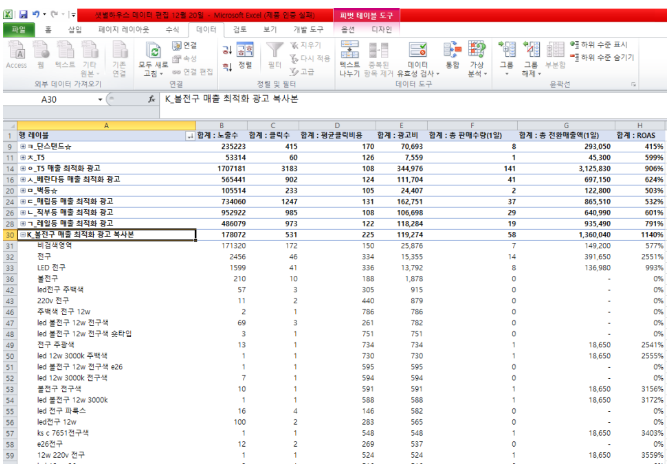The image size is (668, 472).
Task: Import data from 웹 (Web)
Action: pos(41,55)
